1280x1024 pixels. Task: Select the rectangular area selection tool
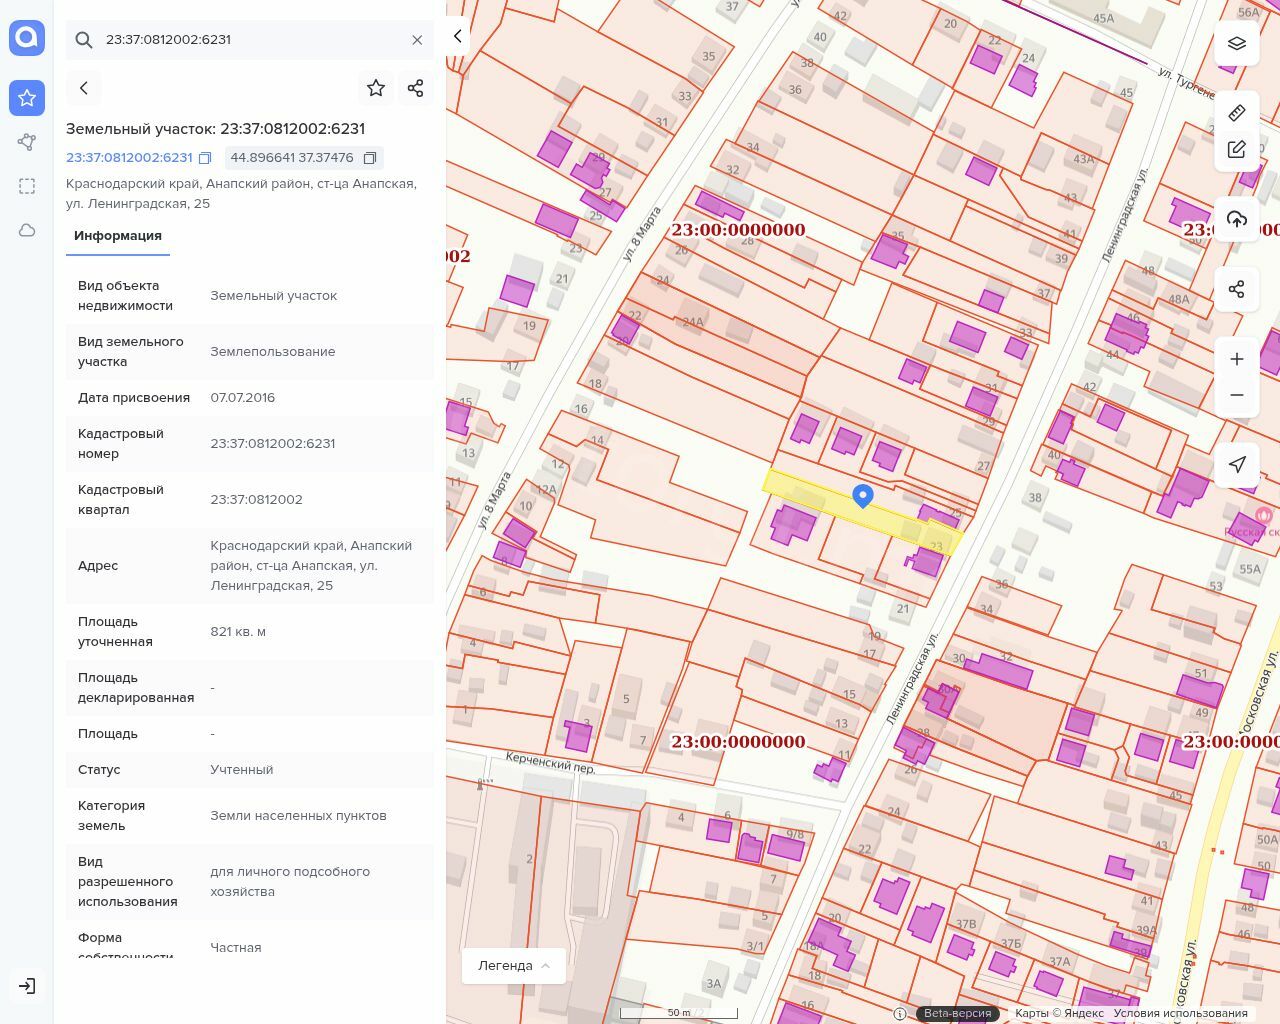(27, 186)
